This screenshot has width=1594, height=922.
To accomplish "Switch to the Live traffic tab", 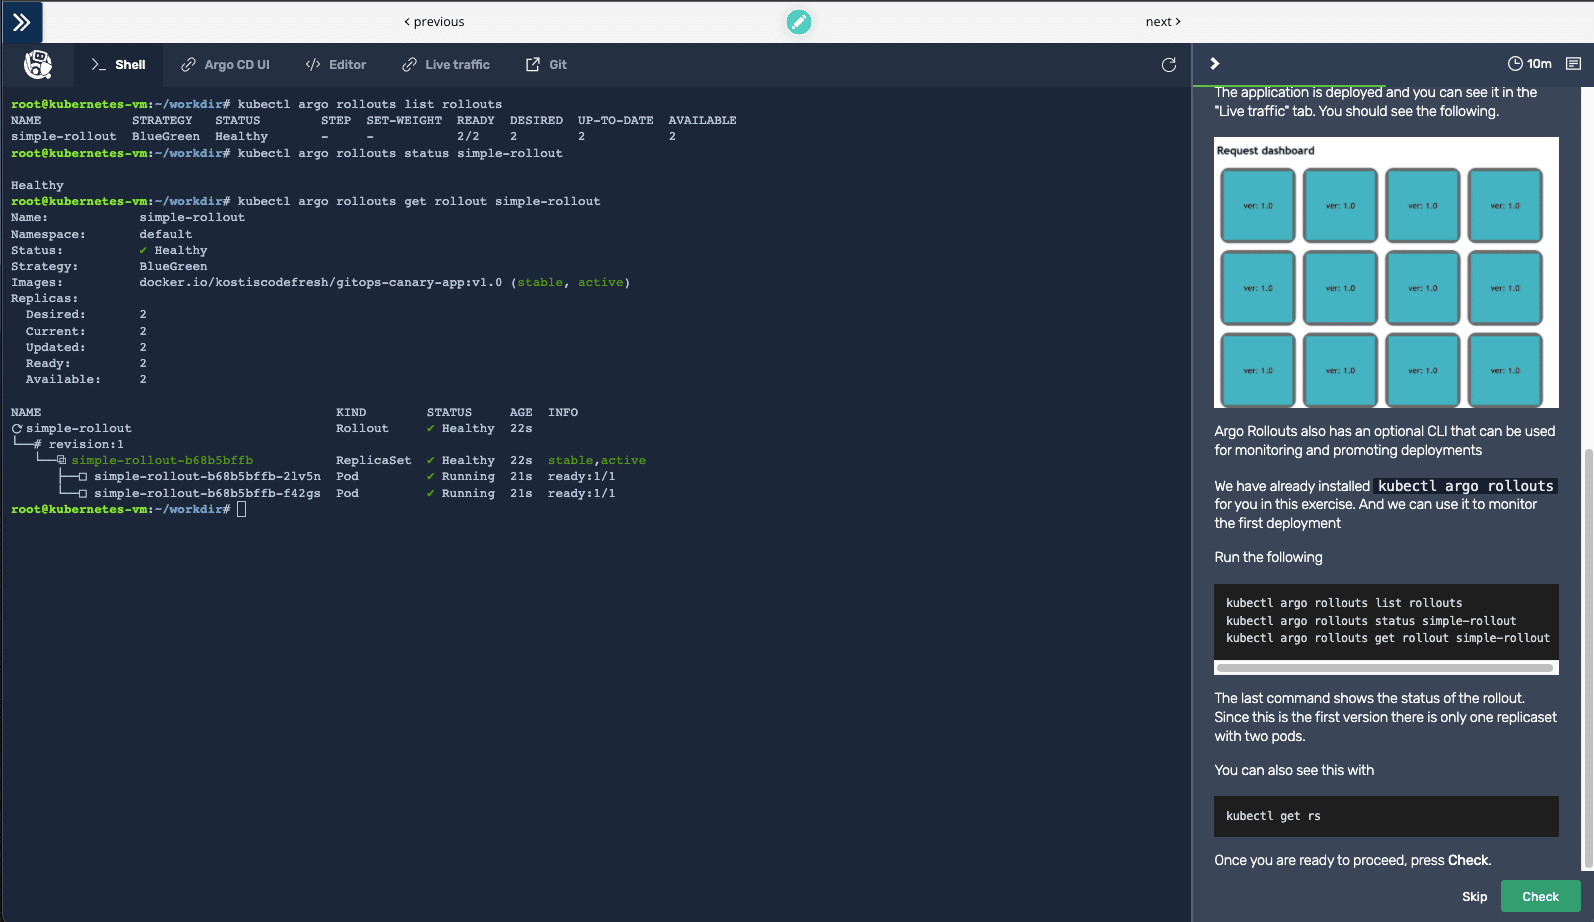I will coord(446,65).
